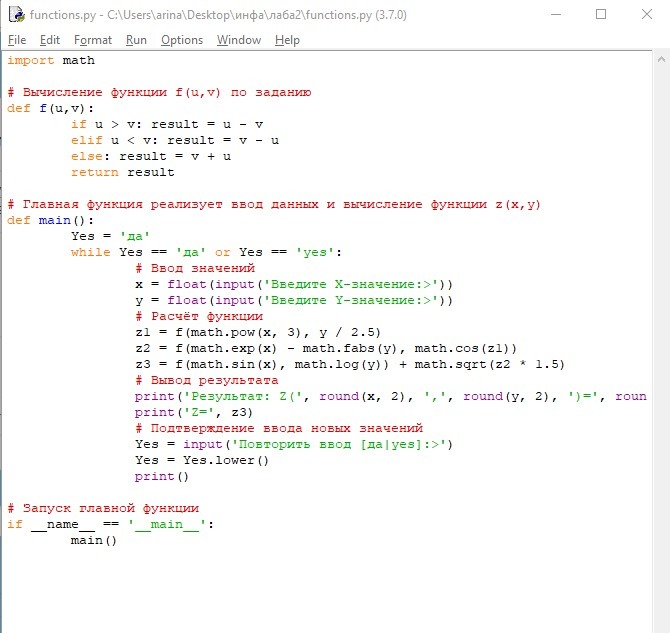Viewport: 670px width, 633px height.
Task: Click on the z3 calculation line
Action: 350,365
